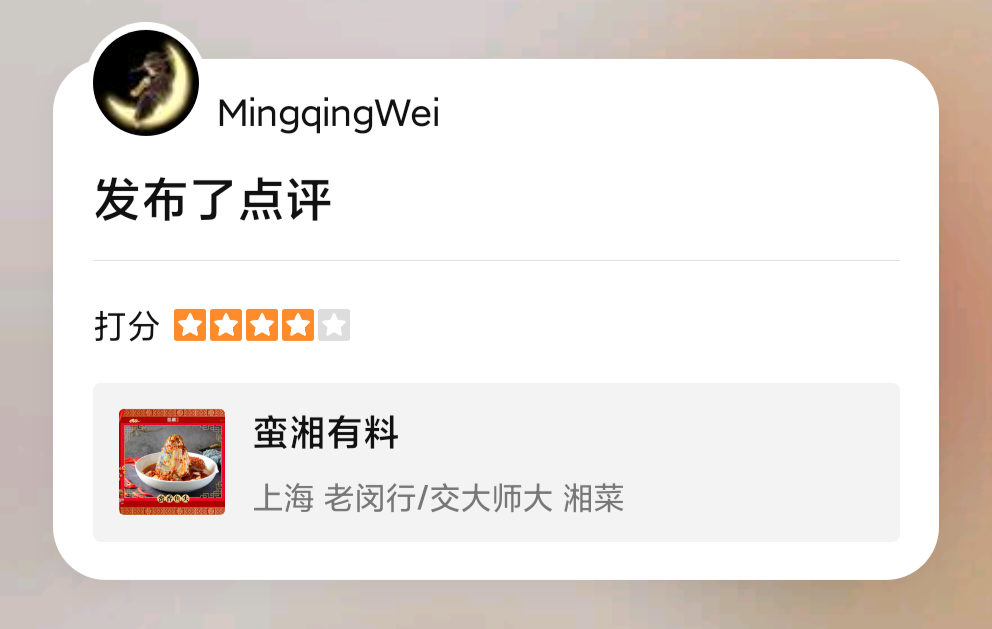Viewport: 992px width, 629px height.
Task: Tap the third orange rating star
Action: point(262,325)
